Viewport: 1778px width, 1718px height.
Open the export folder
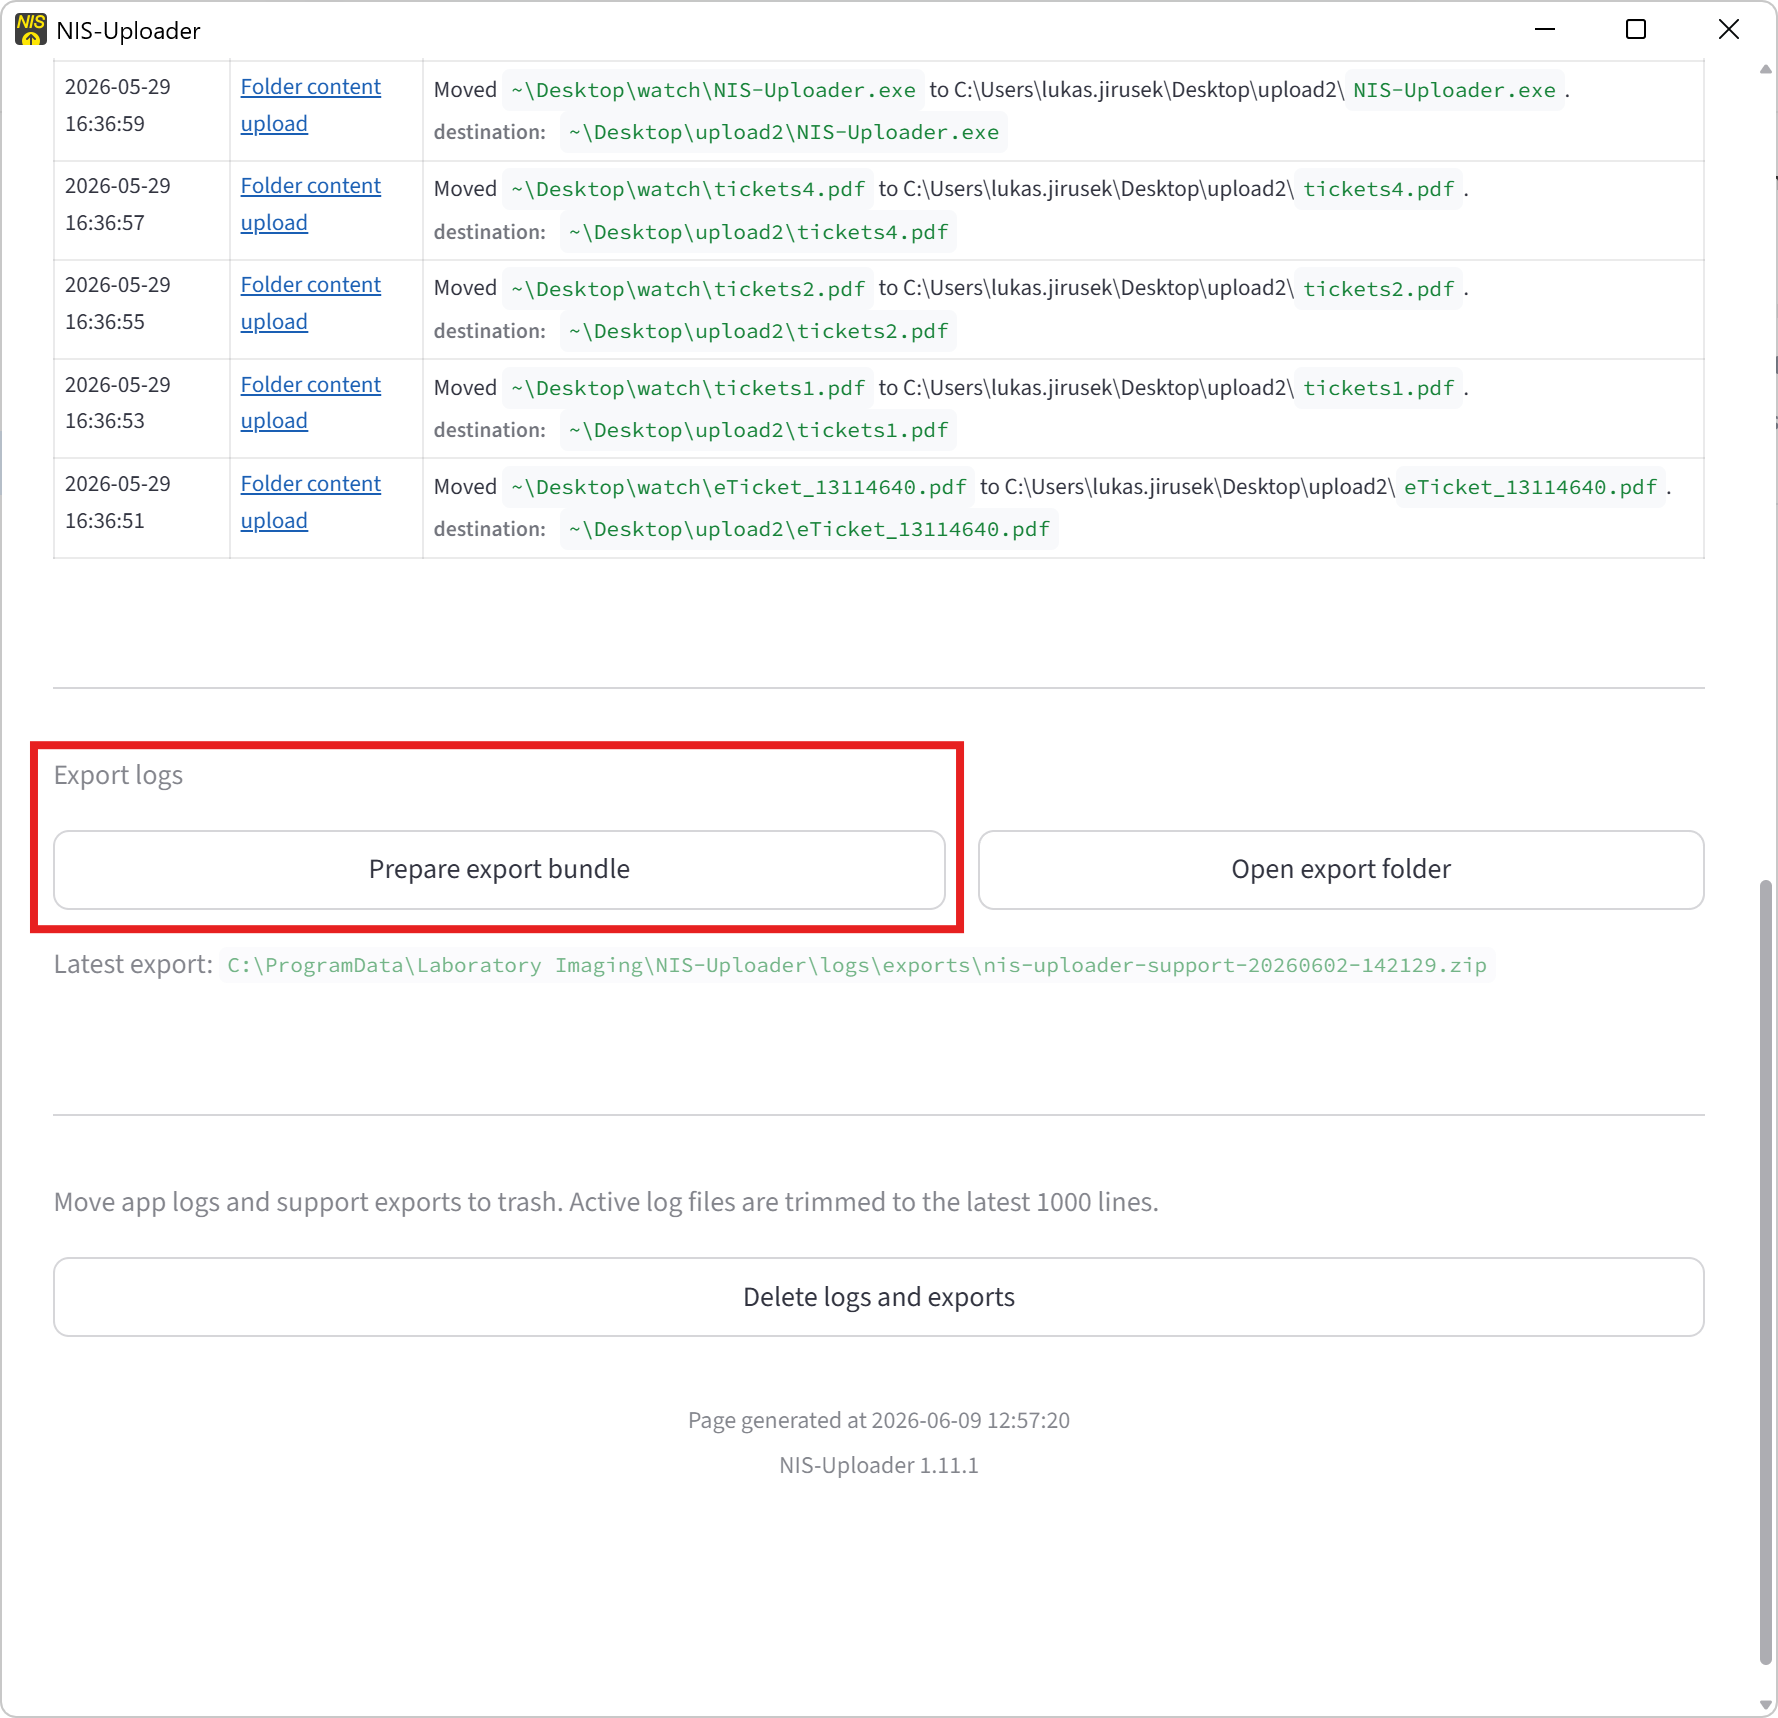click(1341, 869)
